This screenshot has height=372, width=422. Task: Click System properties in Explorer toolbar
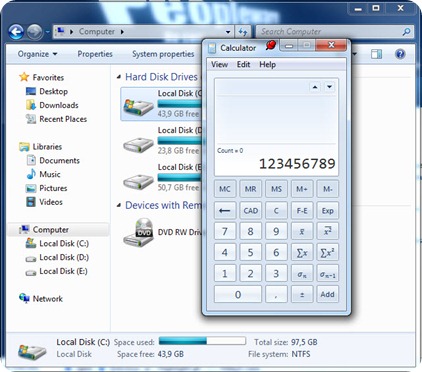coord(163,54)
